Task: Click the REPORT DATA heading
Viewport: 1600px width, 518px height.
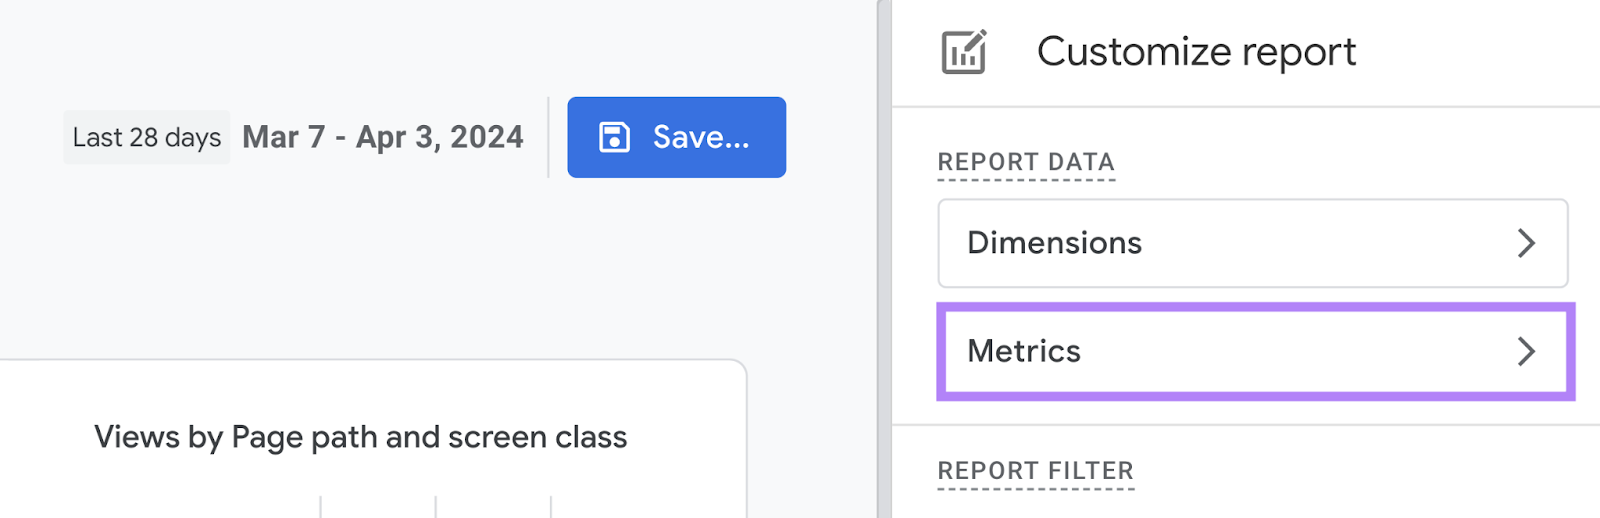Action: 1026,162
